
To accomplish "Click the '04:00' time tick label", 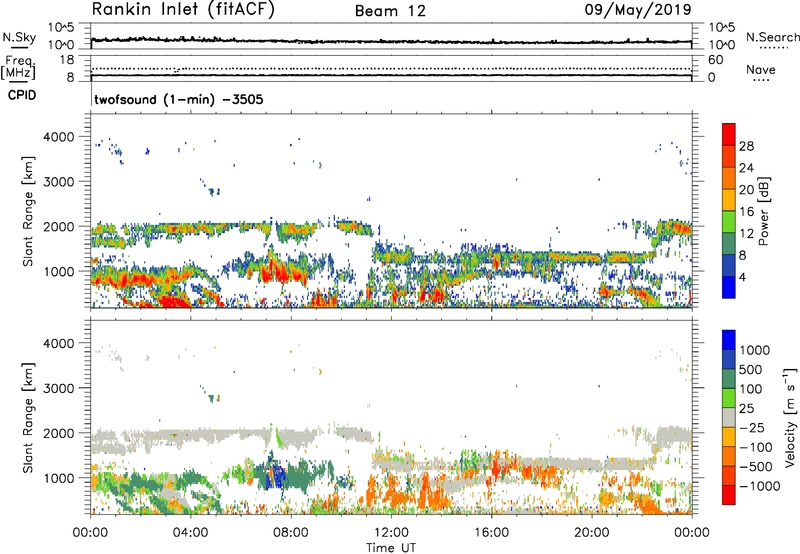I will click(x=191, y=533).
